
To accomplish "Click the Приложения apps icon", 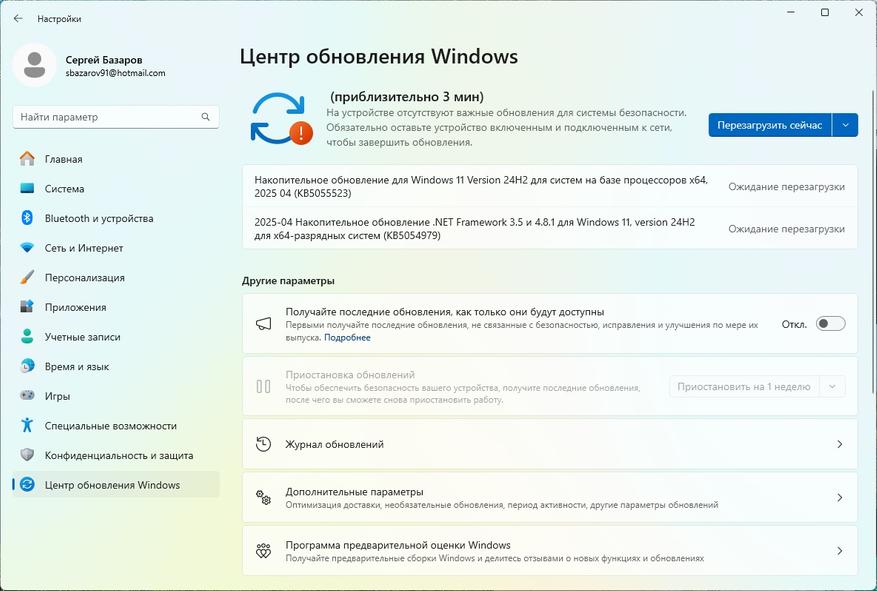I will point(27,307).
